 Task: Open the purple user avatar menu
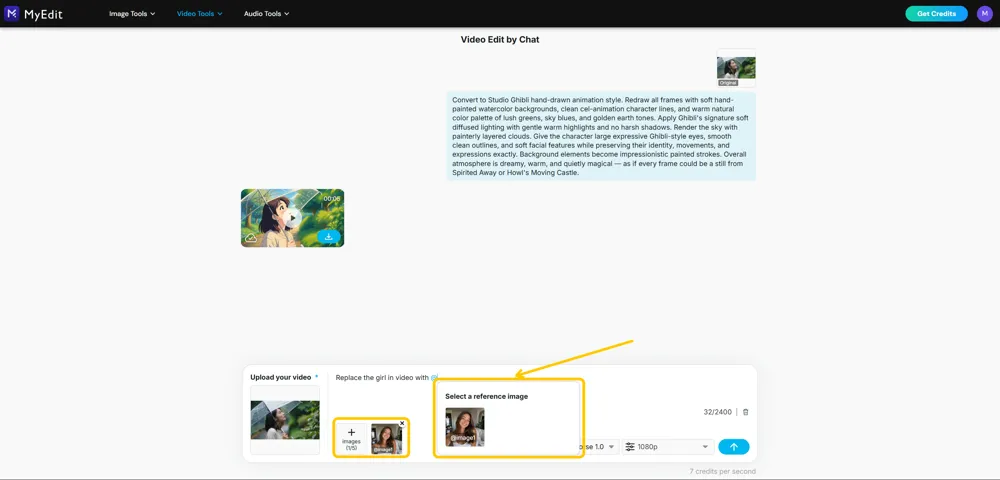click(x=985, y=13)
